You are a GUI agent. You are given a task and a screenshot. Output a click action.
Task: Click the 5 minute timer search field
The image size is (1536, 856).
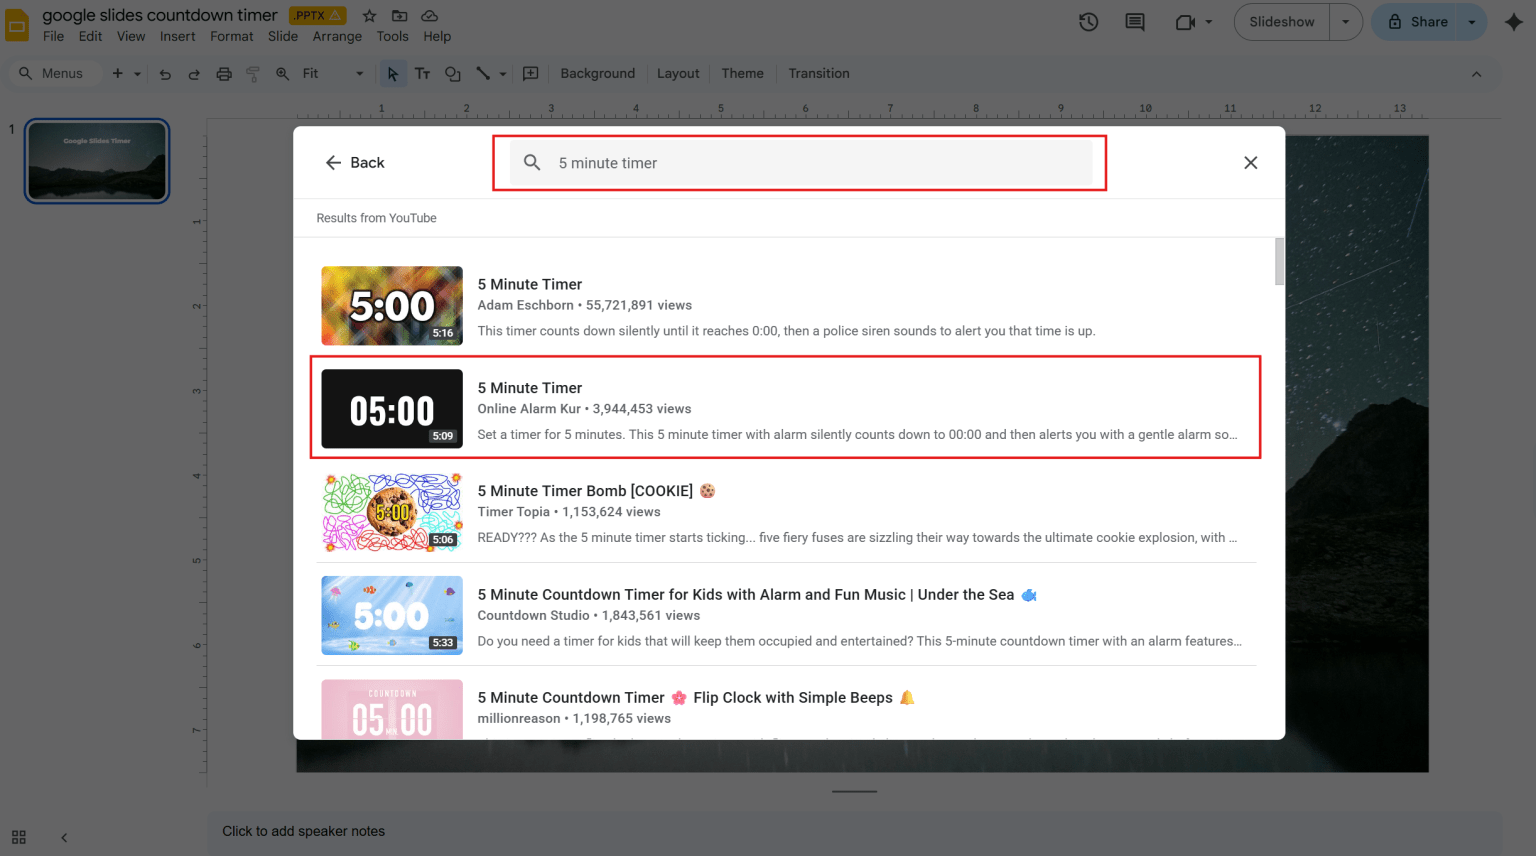tap(800, 162)
